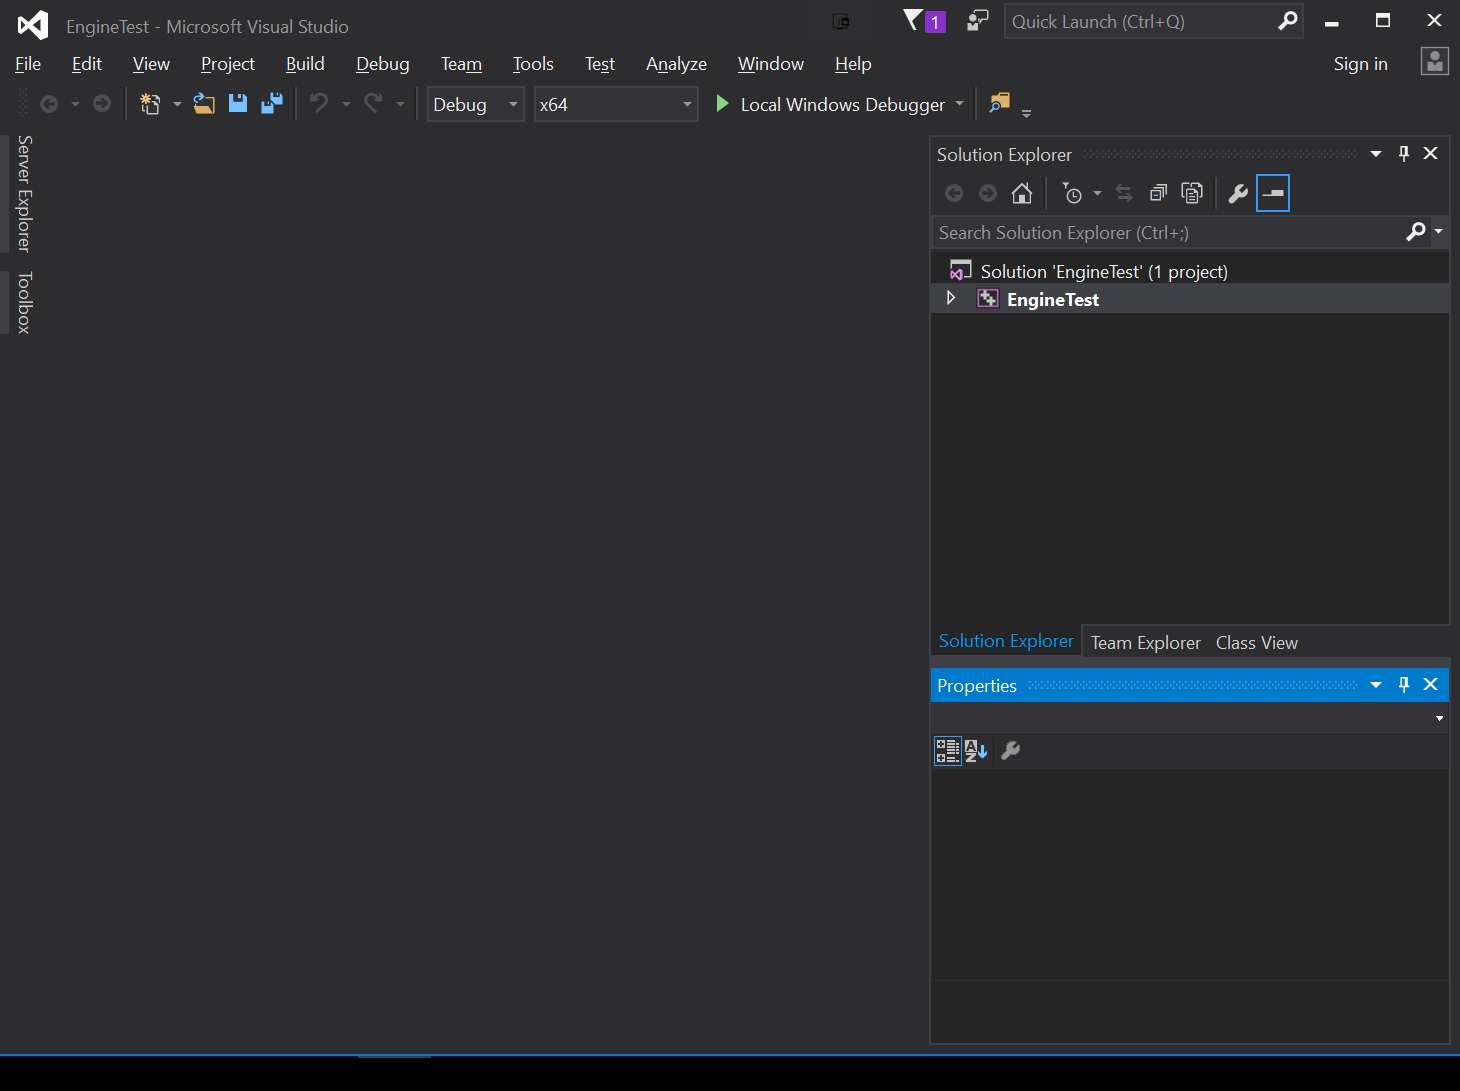Open Properties panel window position dropdown

tap(1376, 684)
